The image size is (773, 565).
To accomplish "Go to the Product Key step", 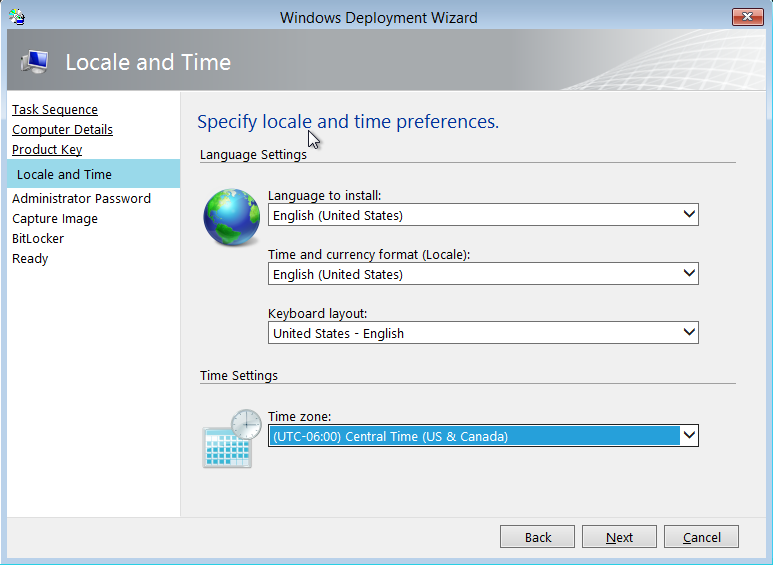I will (x=47, y=149).
